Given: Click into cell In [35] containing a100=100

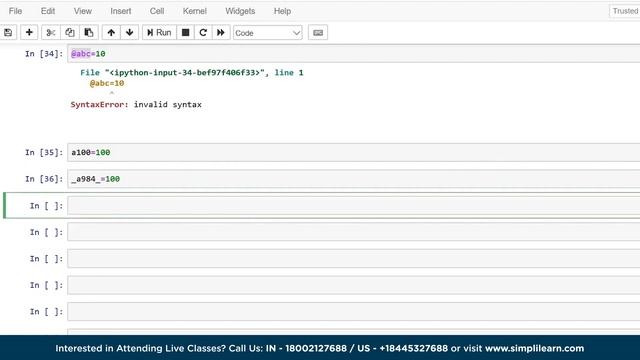Looking at the screenshot, I should pyautogui.click(x=353, y=152).
